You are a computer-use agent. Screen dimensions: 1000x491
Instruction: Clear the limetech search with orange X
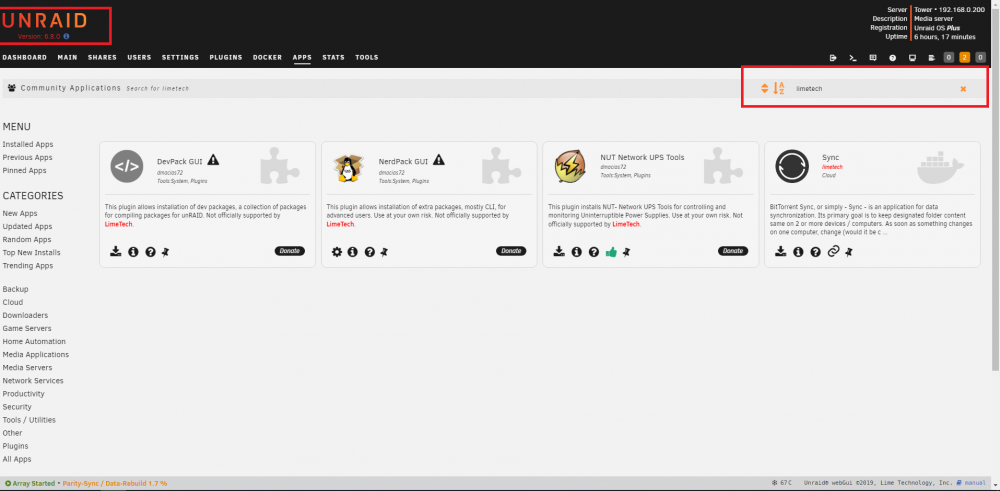(963, 89)
